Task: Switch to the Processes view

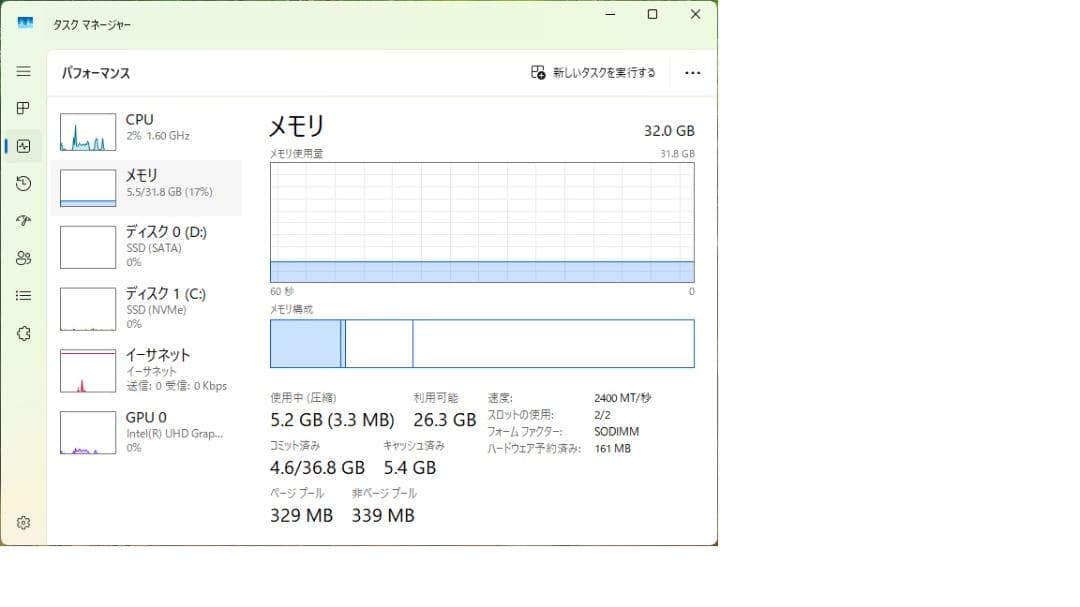Action: point(23,108)
